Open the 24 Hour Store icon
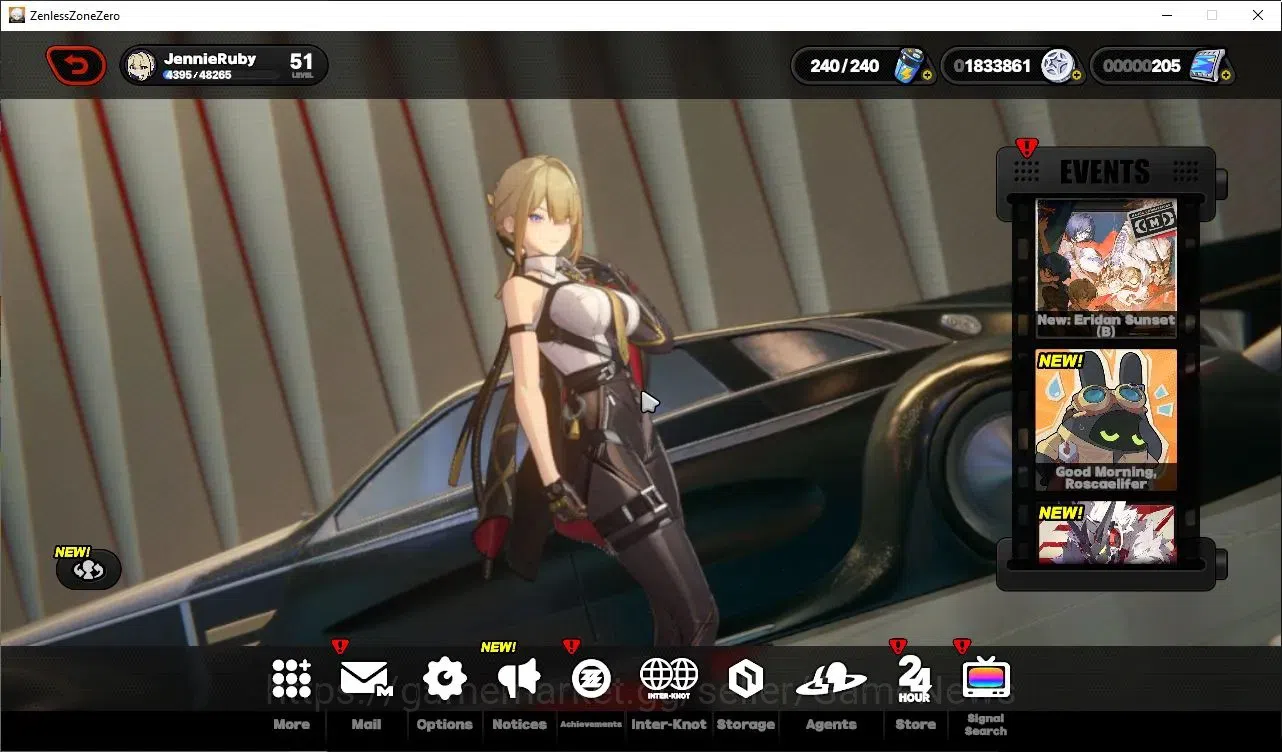Screen dimensions: 1282x752 point(914,679)
